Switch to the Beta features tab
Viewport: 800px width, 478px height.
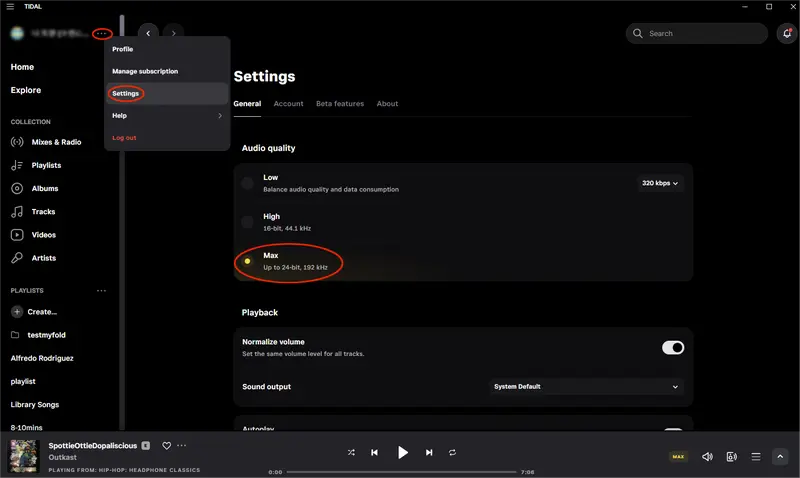point(340,104)
